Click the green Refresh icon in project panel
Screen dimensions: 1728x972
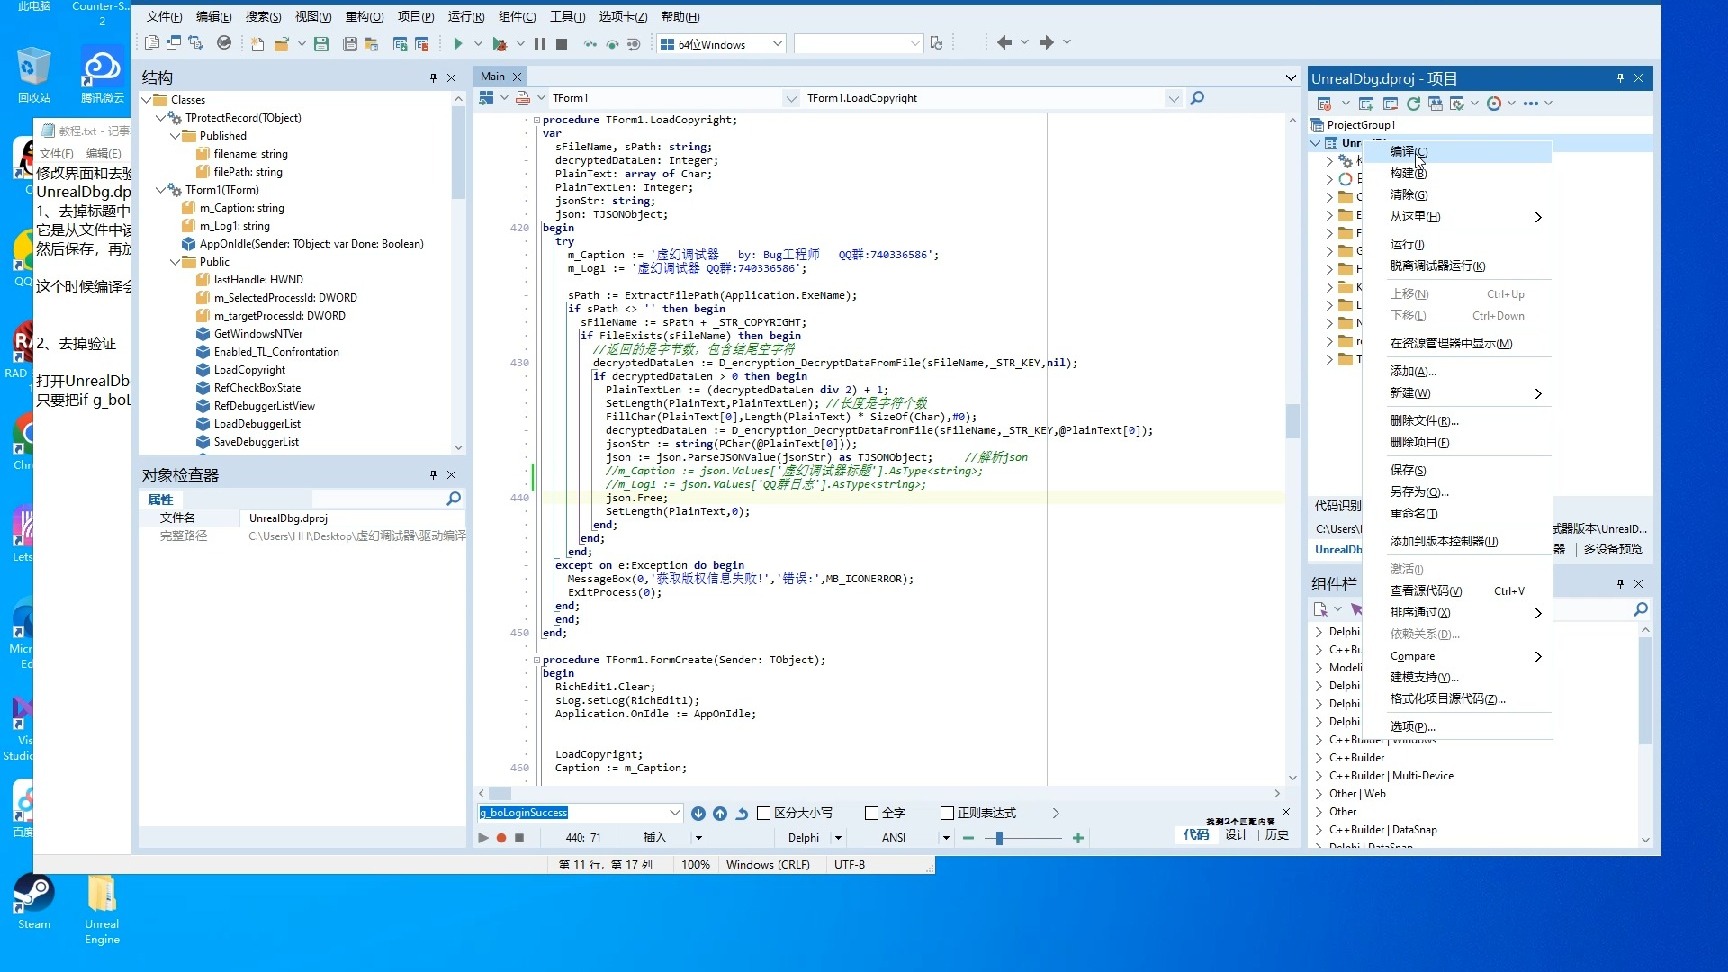(1413, 104)
